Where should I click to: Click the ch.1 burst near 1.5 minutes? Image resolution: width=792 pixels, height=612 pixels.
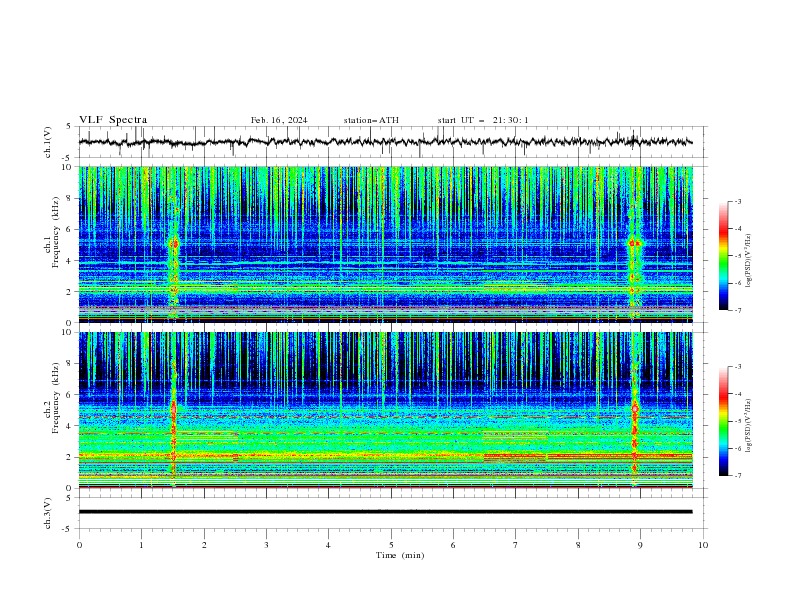[x=174, y=244]
